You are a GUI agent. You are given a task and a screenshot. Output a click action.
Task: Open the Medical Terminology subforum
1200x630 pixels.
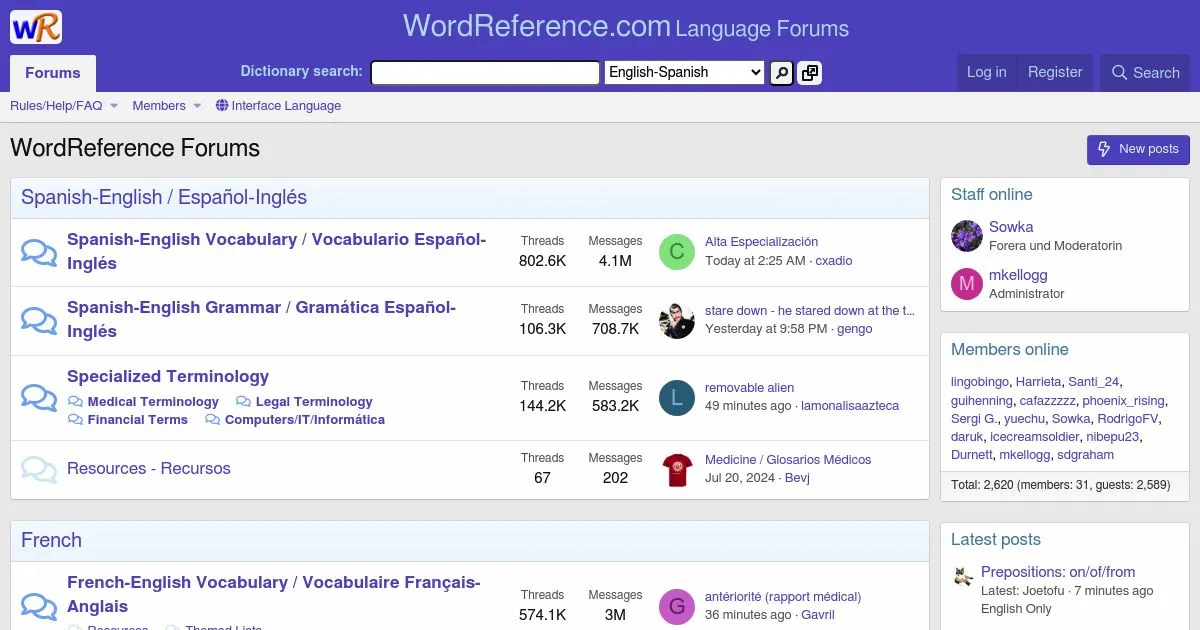coord(153,402)
